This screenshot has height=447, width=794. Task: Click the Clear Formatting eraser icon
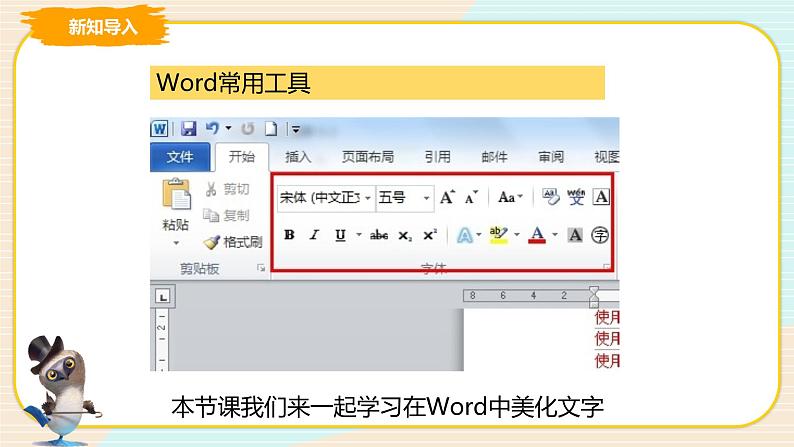[550, 197]
